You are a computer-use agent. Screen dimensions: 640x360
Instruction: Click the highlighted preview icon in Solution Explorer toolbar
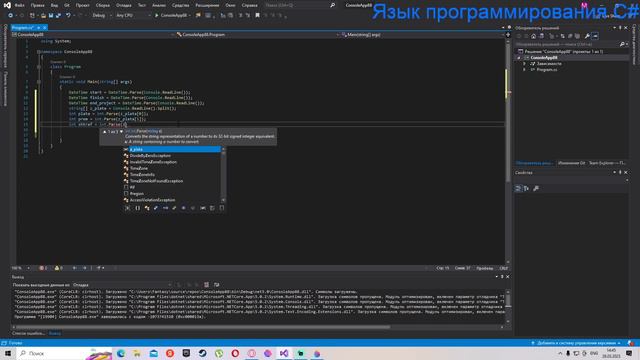coord(595,36)
